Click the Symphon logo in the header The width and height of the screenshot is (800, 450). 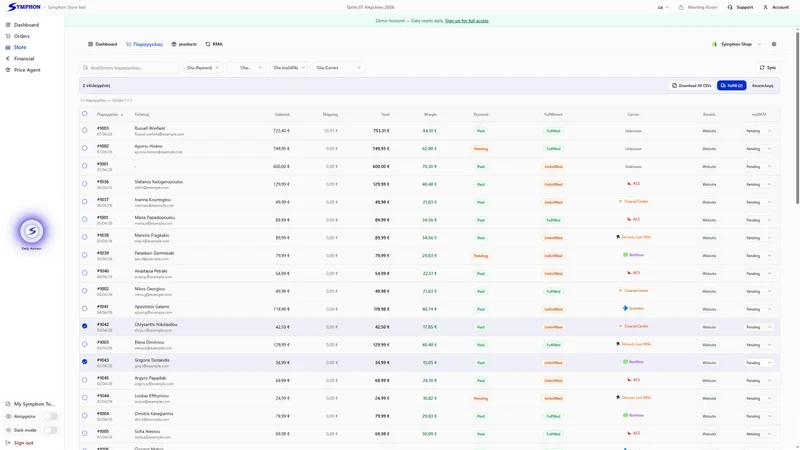pos(24,7)
